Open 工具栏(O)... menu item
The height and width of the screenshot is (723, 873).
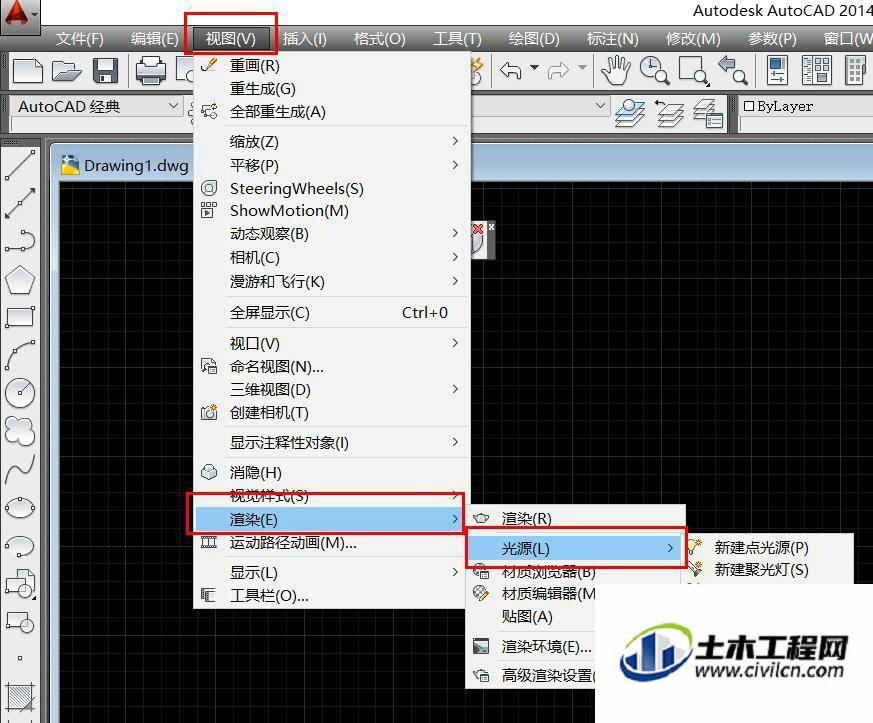pyautogui.click(x=332, y=596)
